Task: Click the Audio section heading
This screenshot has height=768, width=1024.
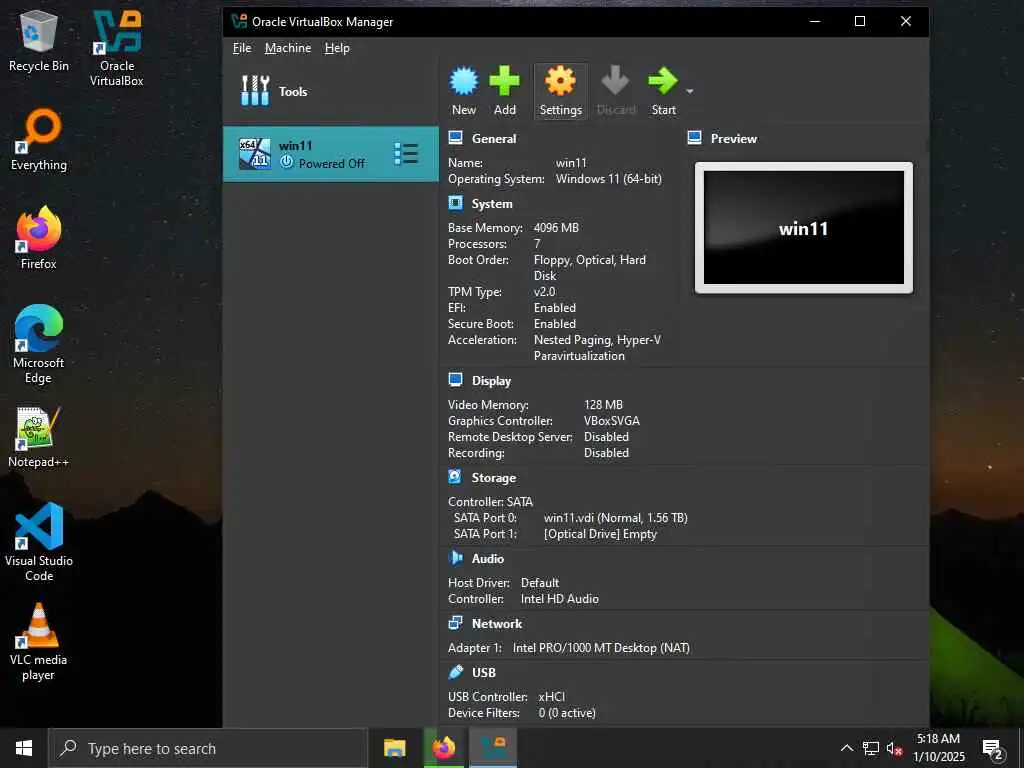Action: (x=488, y=558)
